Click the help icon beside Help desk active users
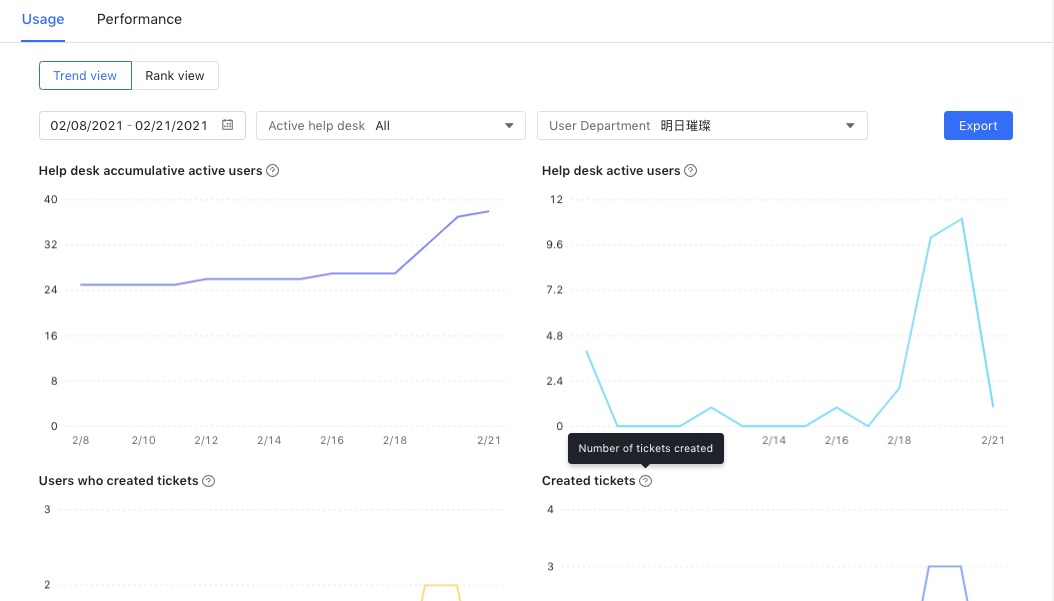1054x601 pixels. click(690, 170)
